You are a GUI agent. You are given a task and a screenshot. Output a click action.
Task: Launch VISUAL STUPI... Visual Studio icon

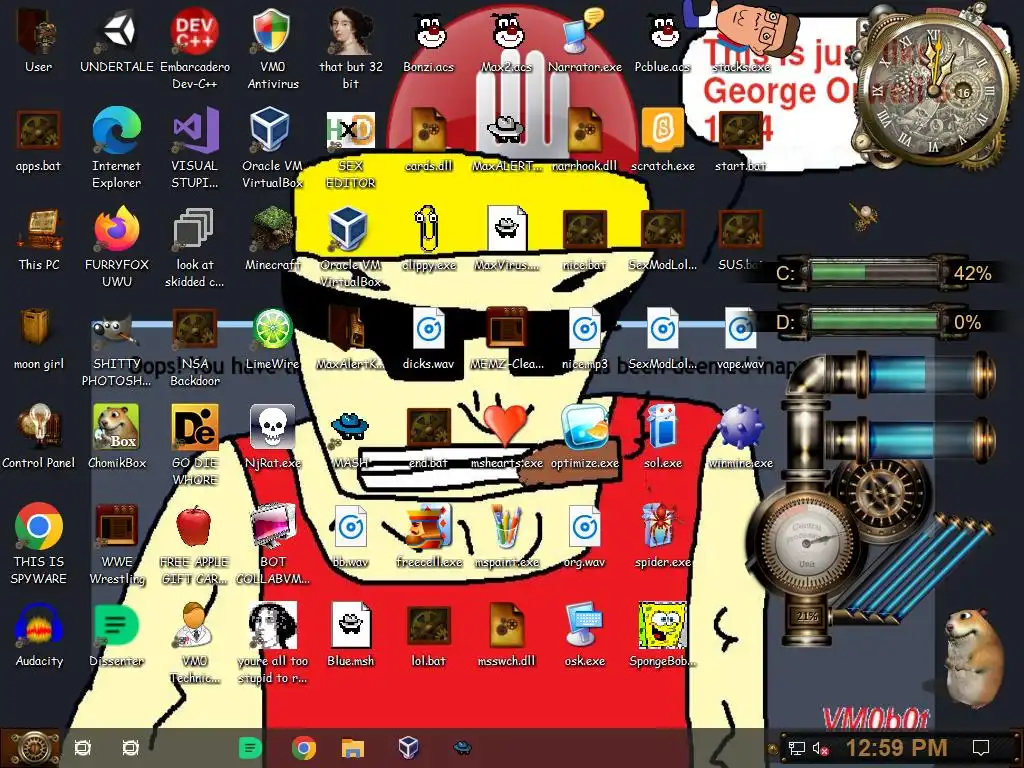195,131
